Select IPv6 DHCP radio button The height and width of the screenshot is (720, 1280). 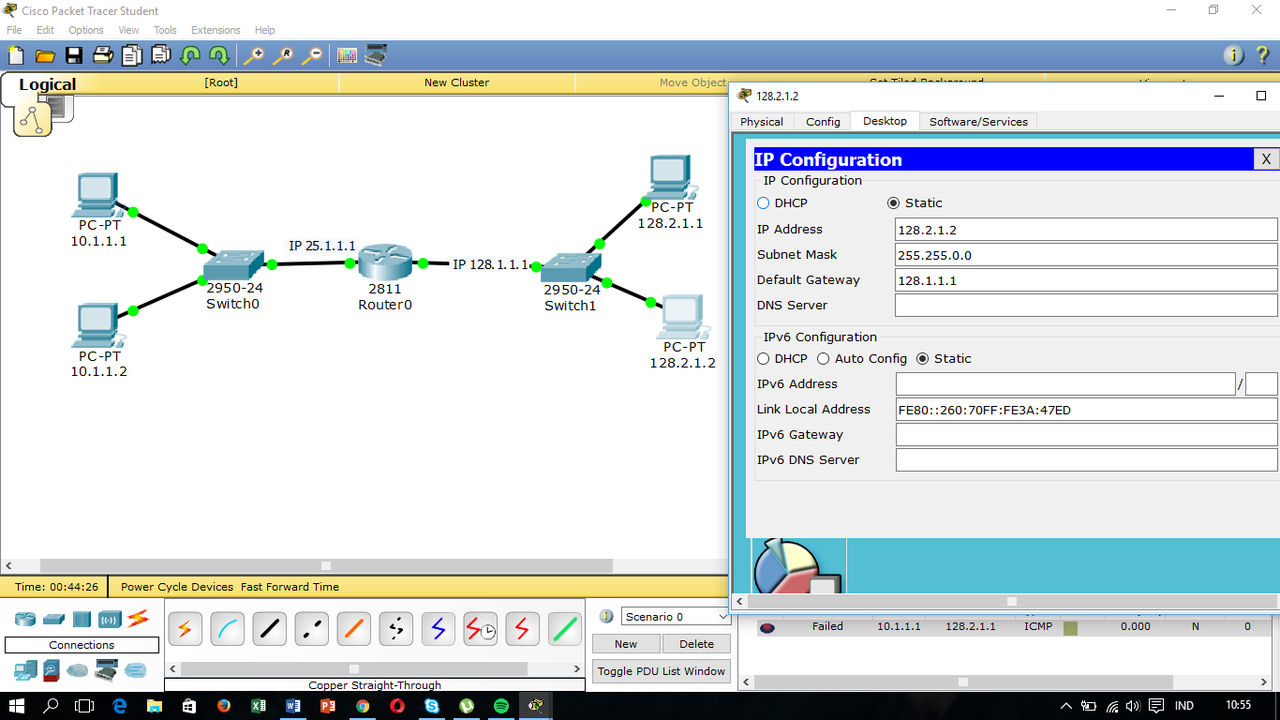[764, 359]
